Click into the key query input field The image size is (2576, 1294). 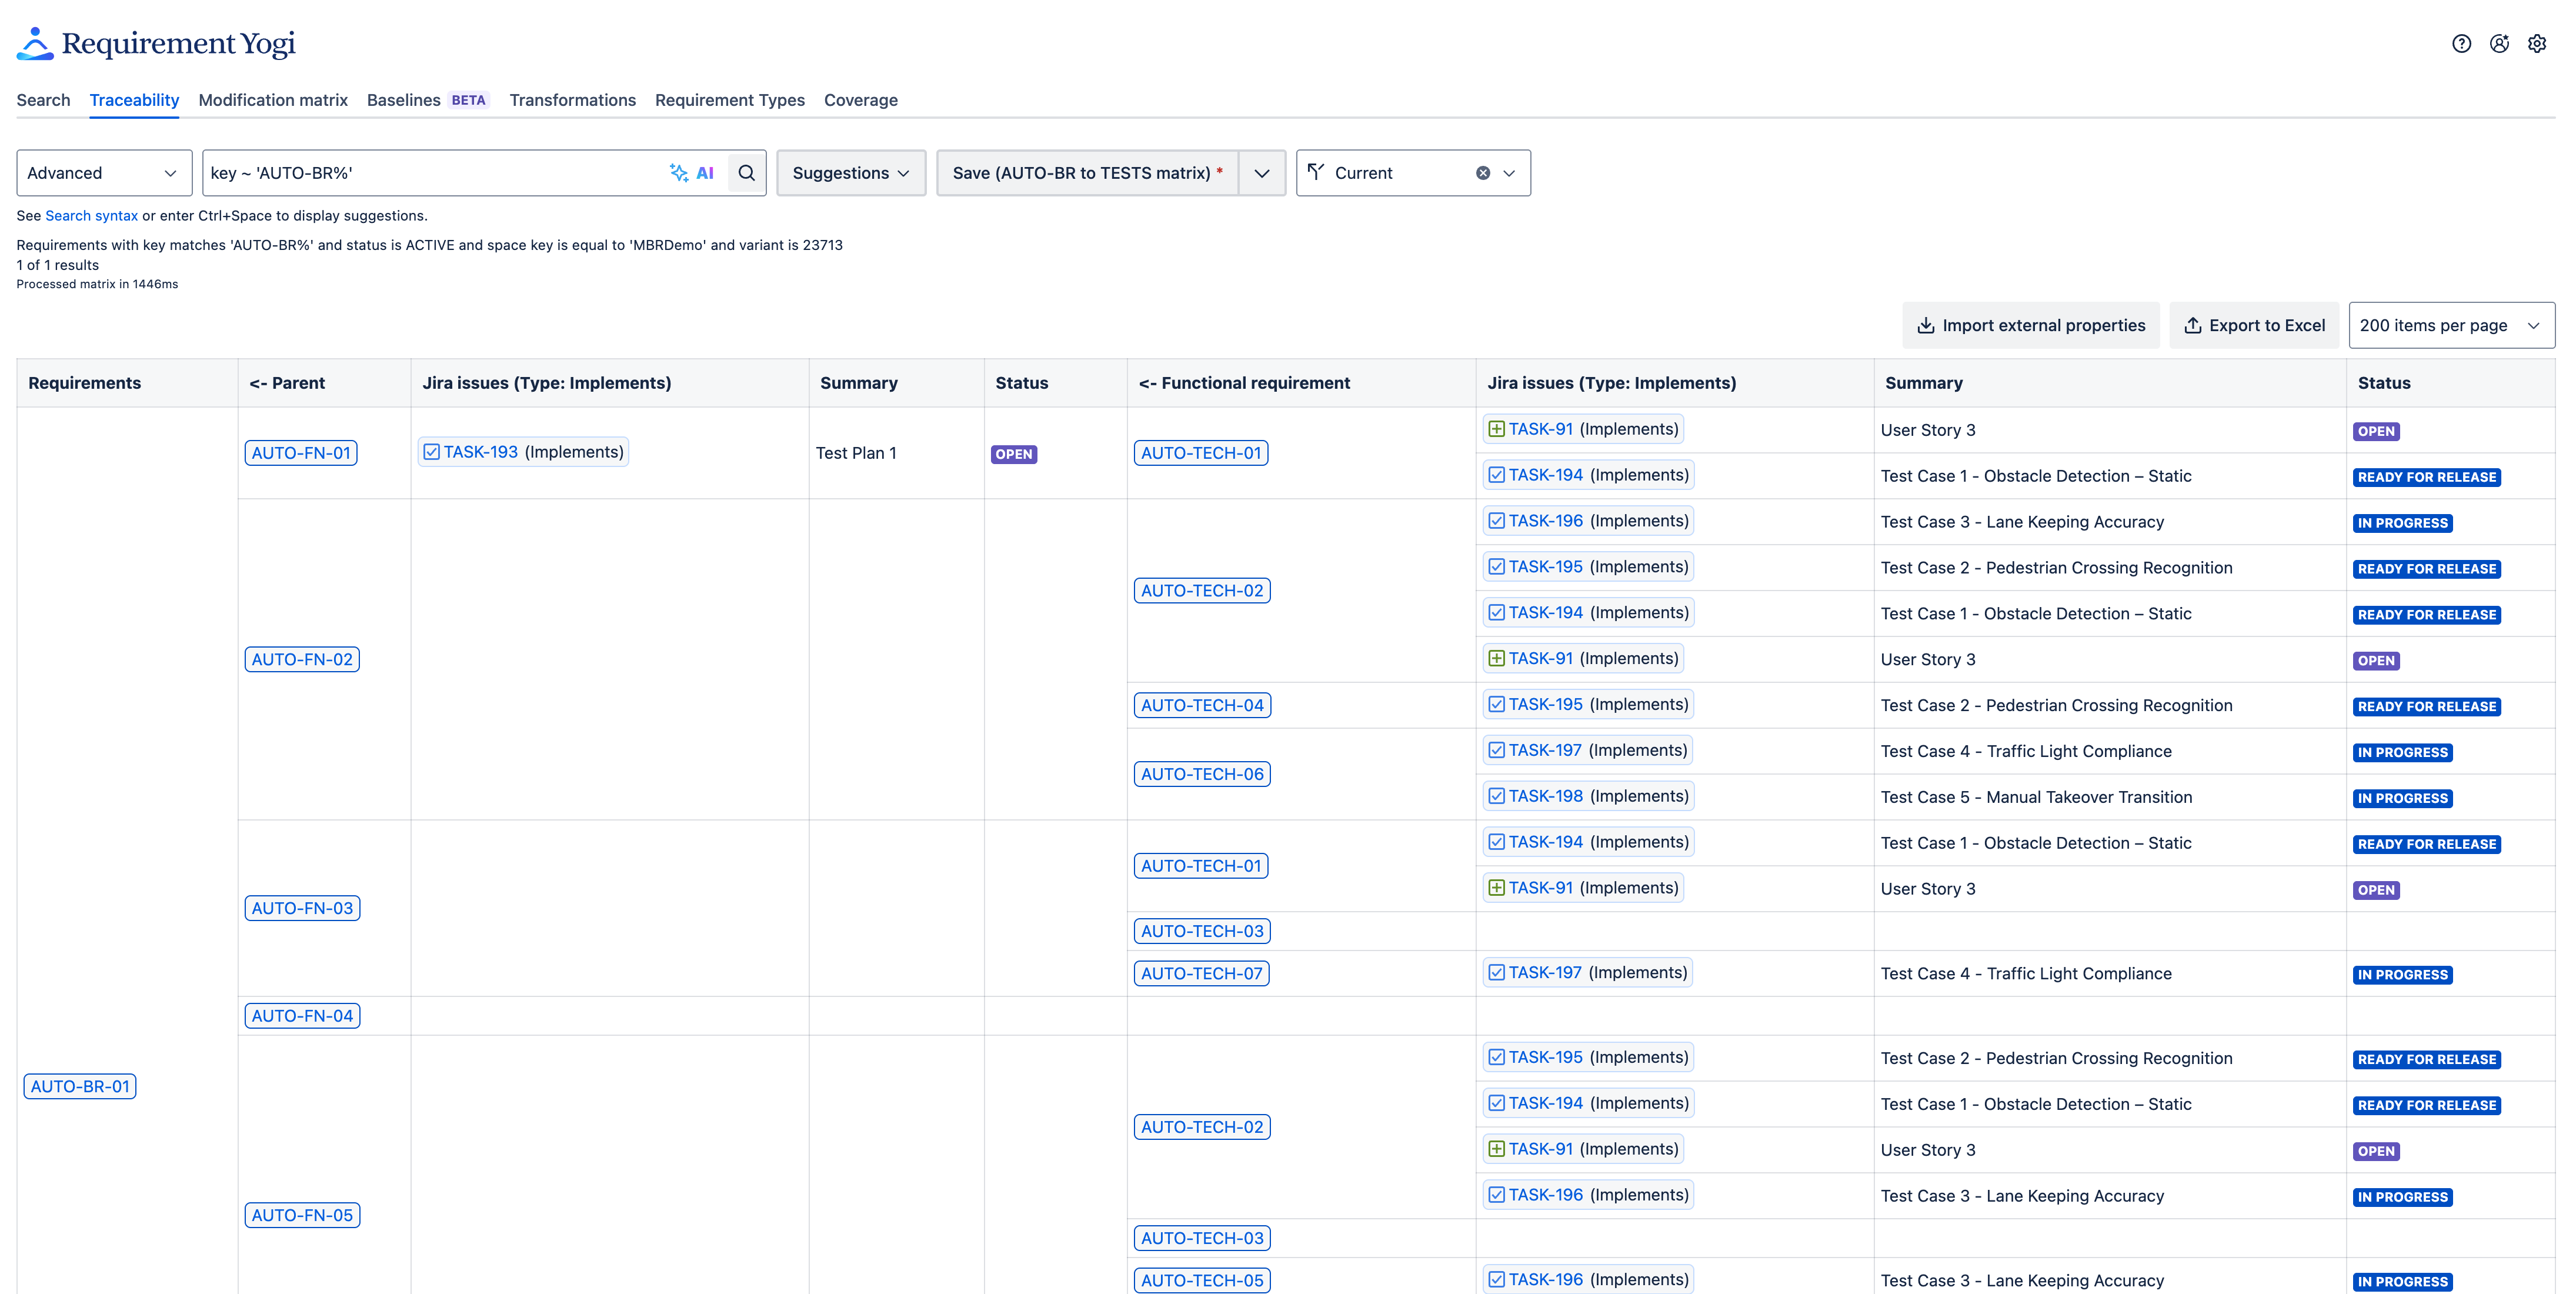coord(430,173)
